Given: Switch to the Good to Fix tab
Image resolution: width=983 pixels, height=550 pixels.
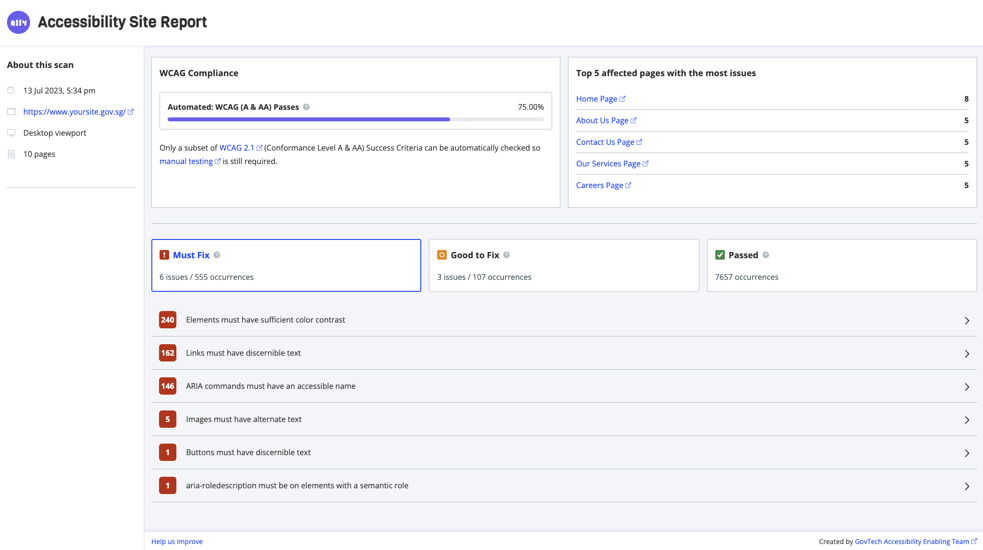Looking at the screenshot, I should [x=564, y=265].
